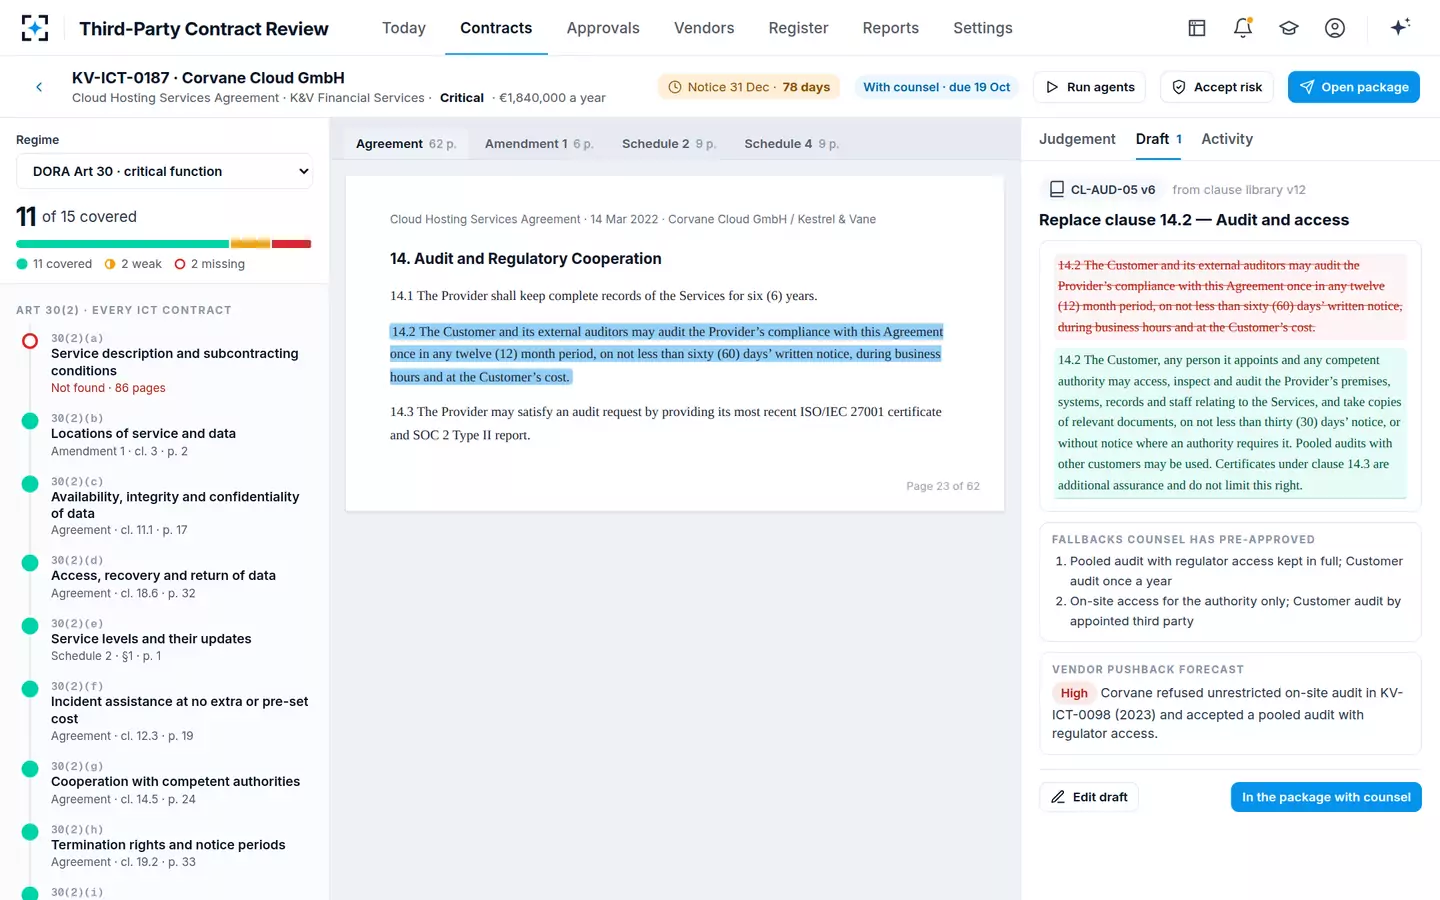Switch to the Activity tab
This screenshot has width=1440, height=900.
coord(1227,139)
